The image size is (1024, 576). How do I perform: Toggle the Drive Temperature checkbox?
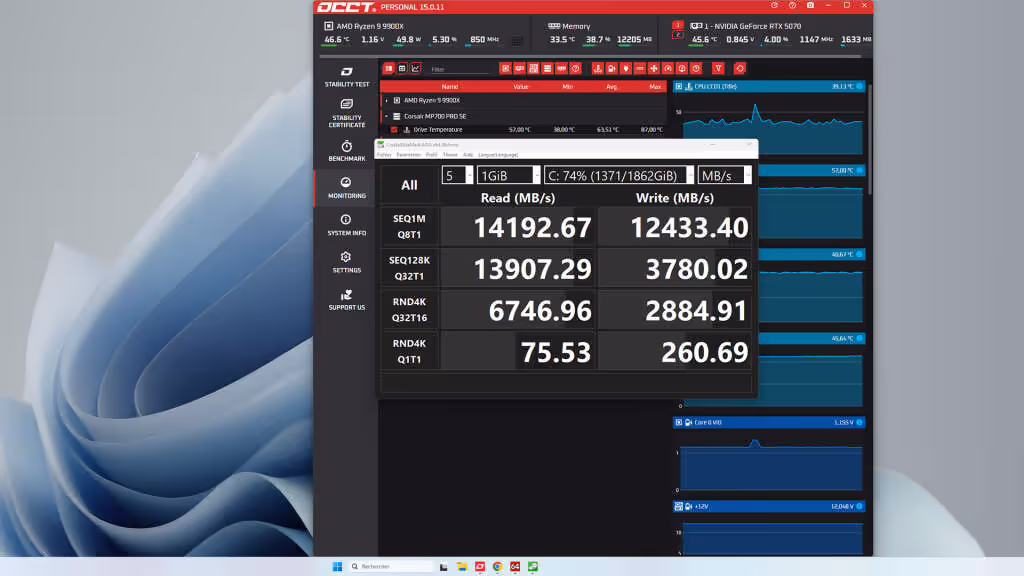coord(394,129)
